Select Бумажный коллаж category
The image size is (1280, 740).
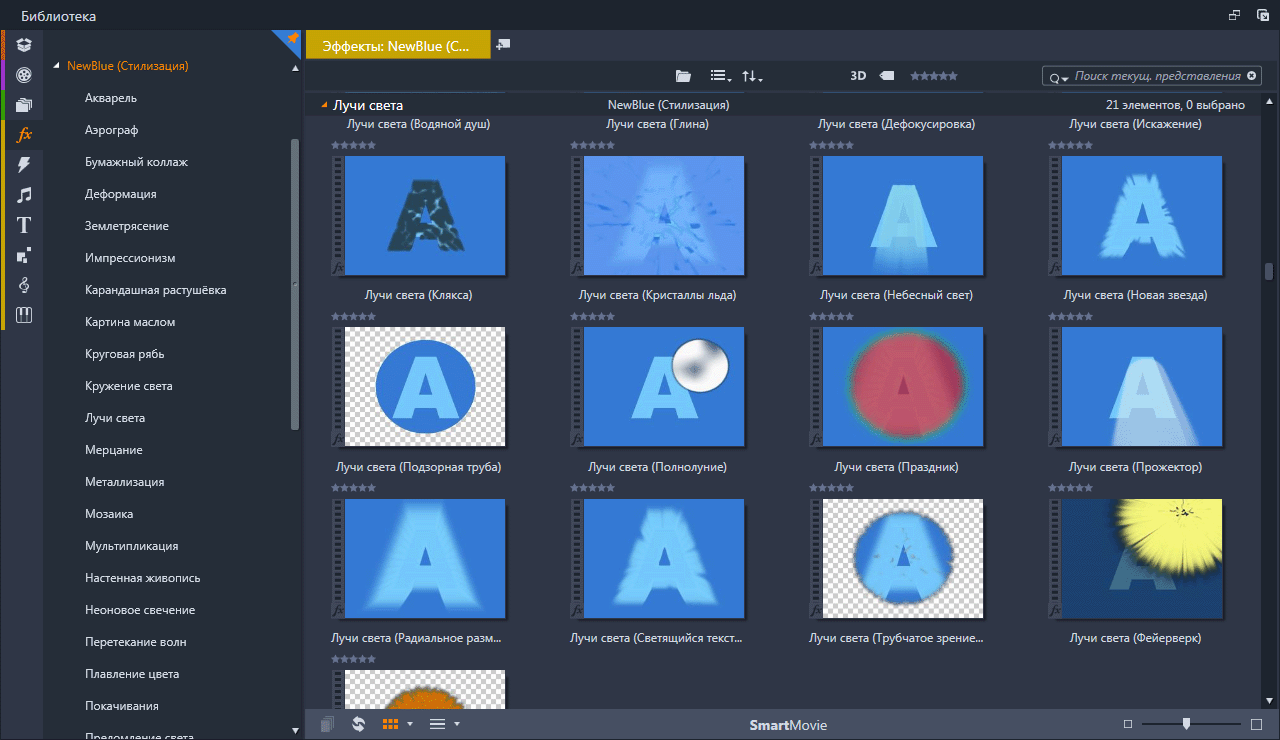tap(136, 162)
